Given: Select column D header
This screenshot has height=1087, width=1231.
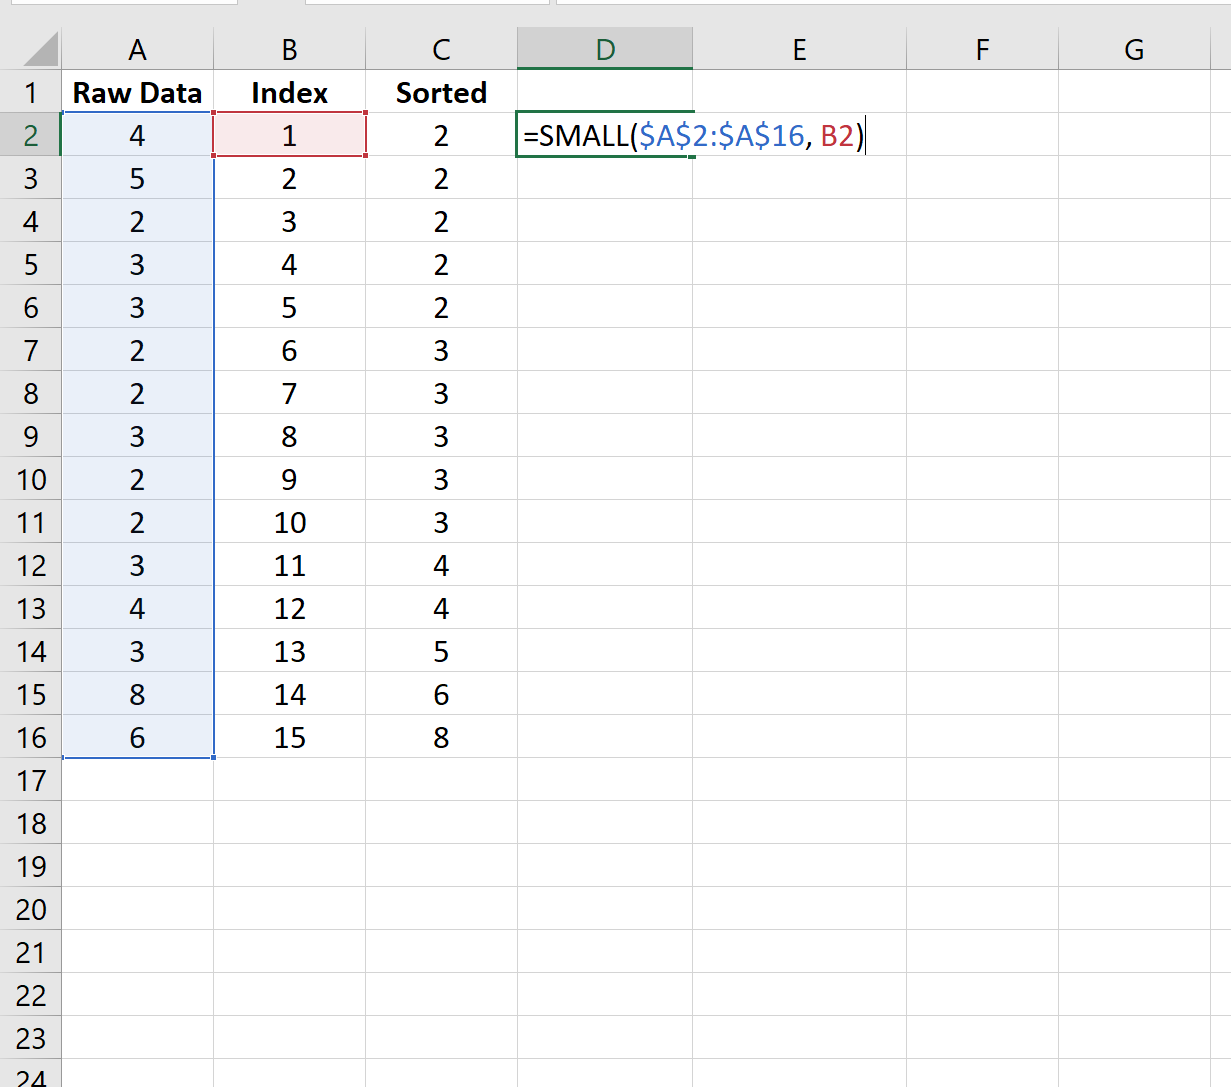Looking at the screenshot, I should point(605,49).
